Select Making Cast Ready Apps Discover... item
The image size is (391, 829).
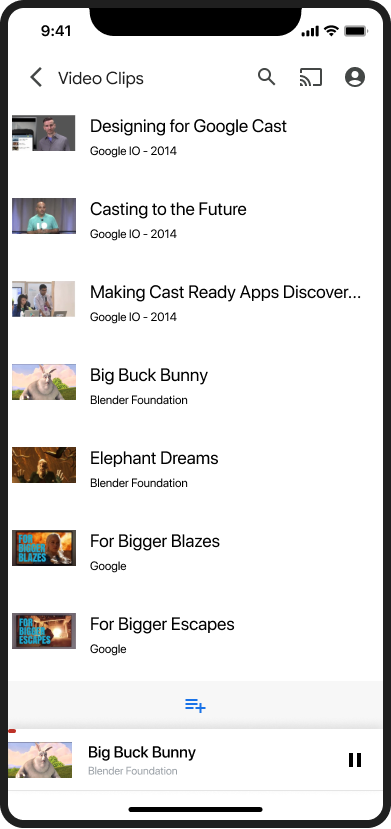click(195, 299)
